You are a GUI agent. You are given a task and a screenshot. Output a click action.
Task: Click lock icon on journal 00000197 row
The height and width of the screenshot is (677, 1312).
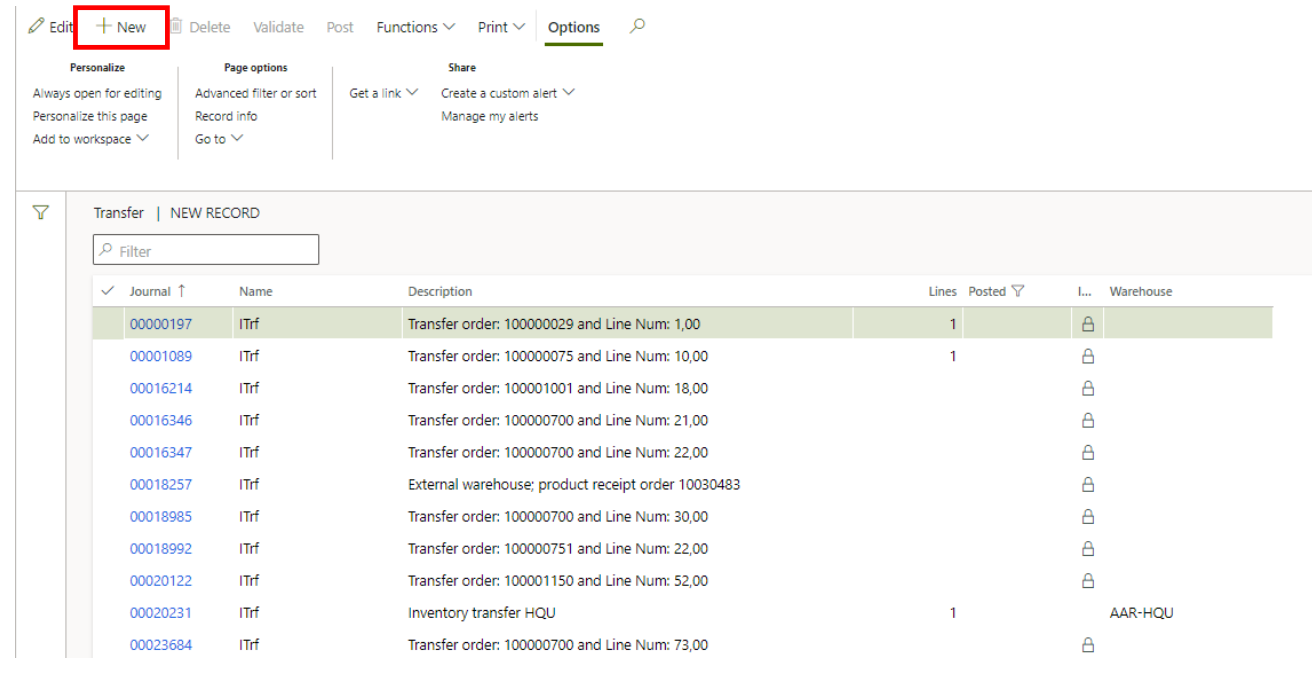1088,324
